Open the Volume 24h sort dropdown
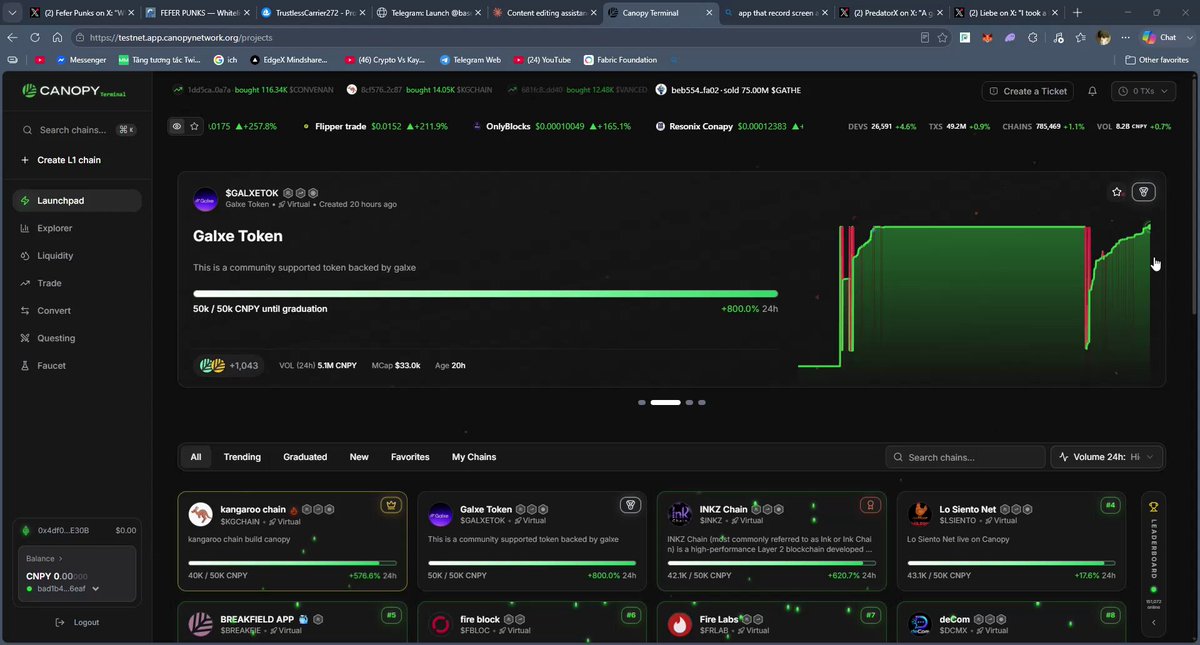The width and height of the screenshot is (1200, 645). point(1107,457)
